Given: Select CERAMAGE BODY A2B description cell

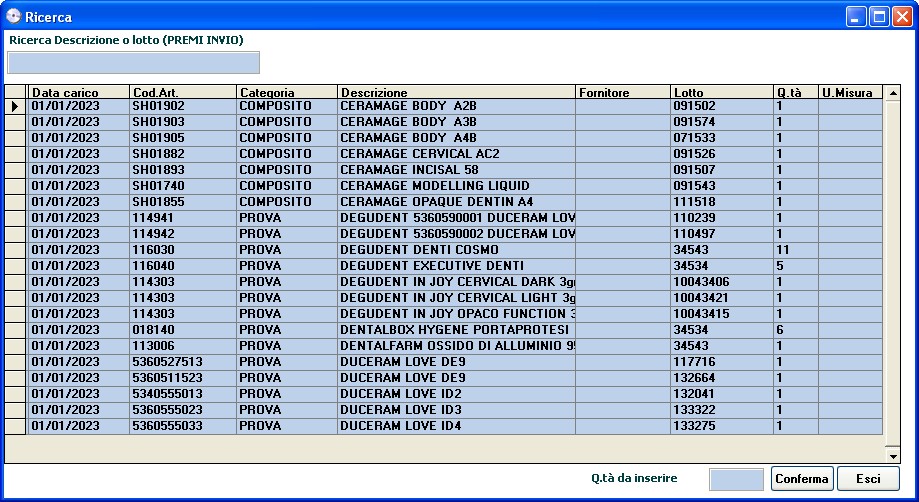Looking at the screenshot, I should tap(457, 106).
